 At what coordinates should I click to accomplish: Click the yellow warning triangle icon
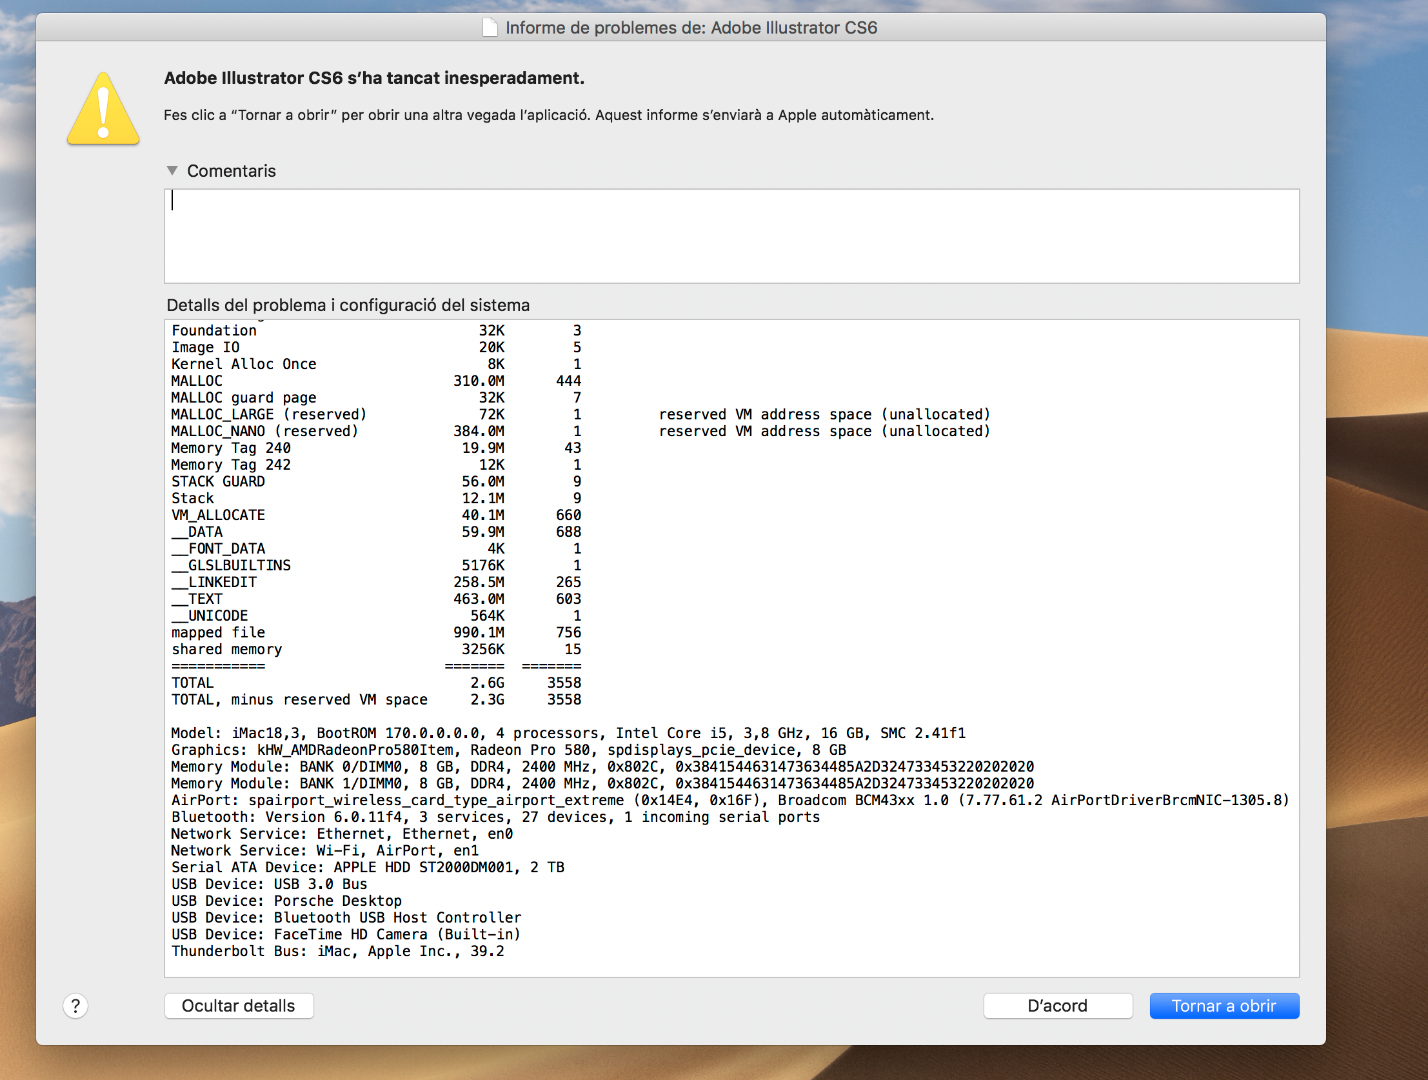pyautogui.click(x=103, y=109)
